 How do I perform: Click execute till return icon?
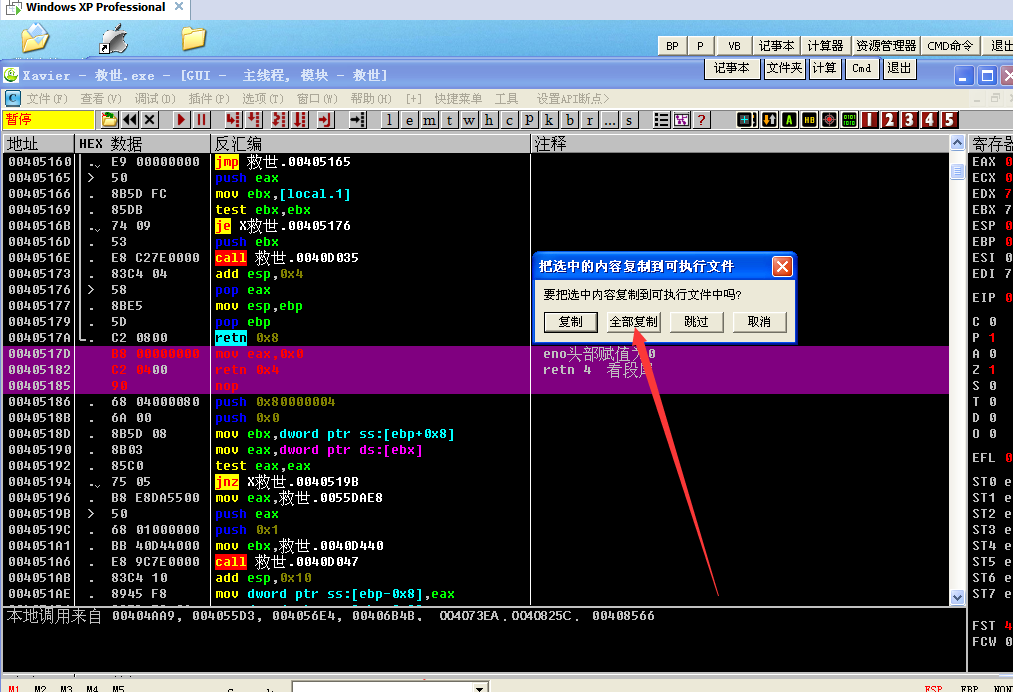tap(325, 120)
